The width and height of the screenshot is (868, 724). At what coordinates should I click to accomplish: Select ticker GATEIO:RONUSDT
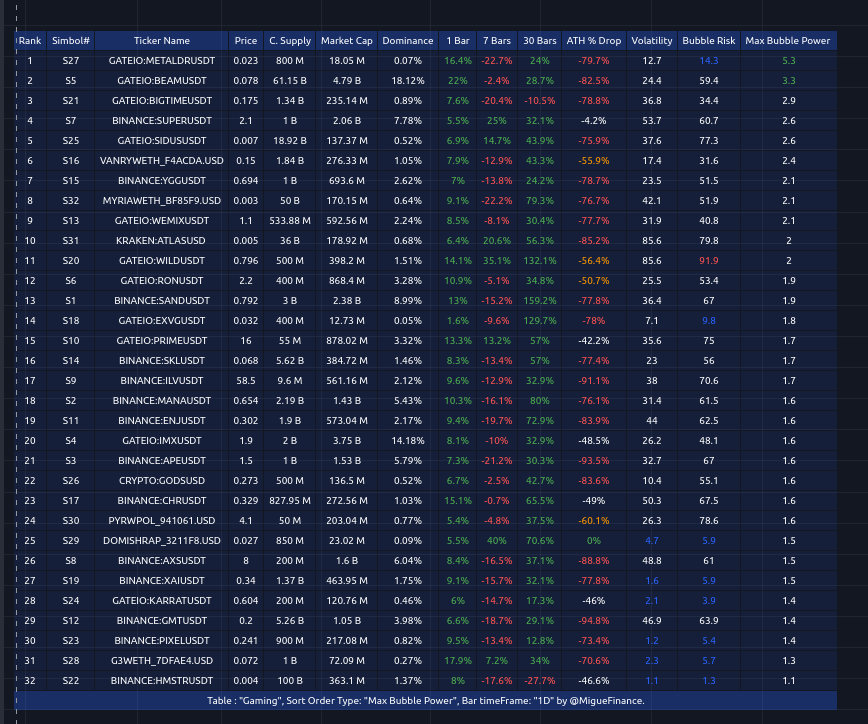point(162,281)
